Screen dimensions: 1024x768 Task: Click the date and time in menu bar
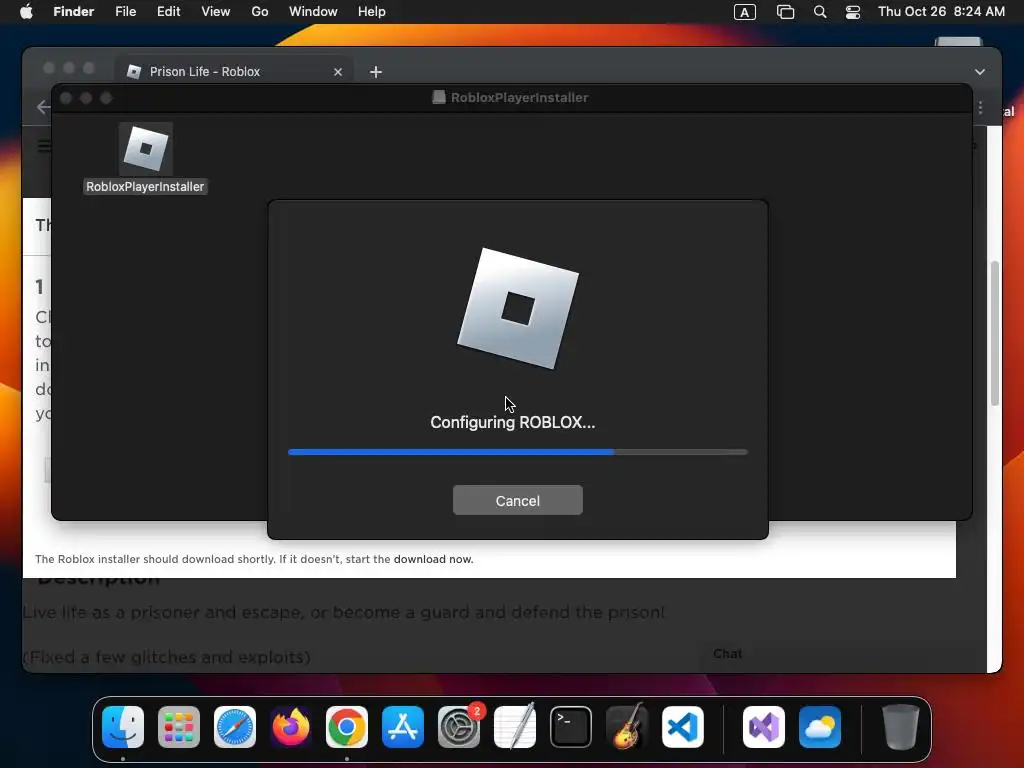(x=941, y=12)
